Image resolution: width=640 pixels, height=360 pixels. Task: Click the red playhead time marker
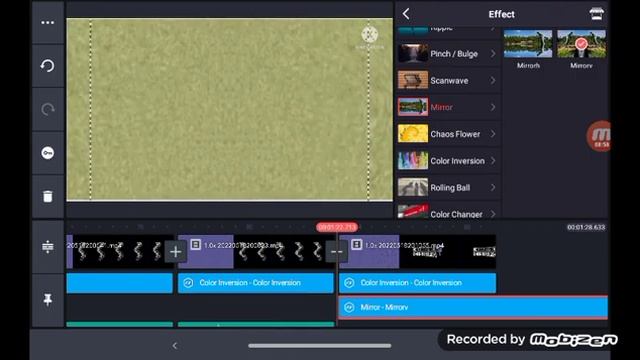coord(337,227)
